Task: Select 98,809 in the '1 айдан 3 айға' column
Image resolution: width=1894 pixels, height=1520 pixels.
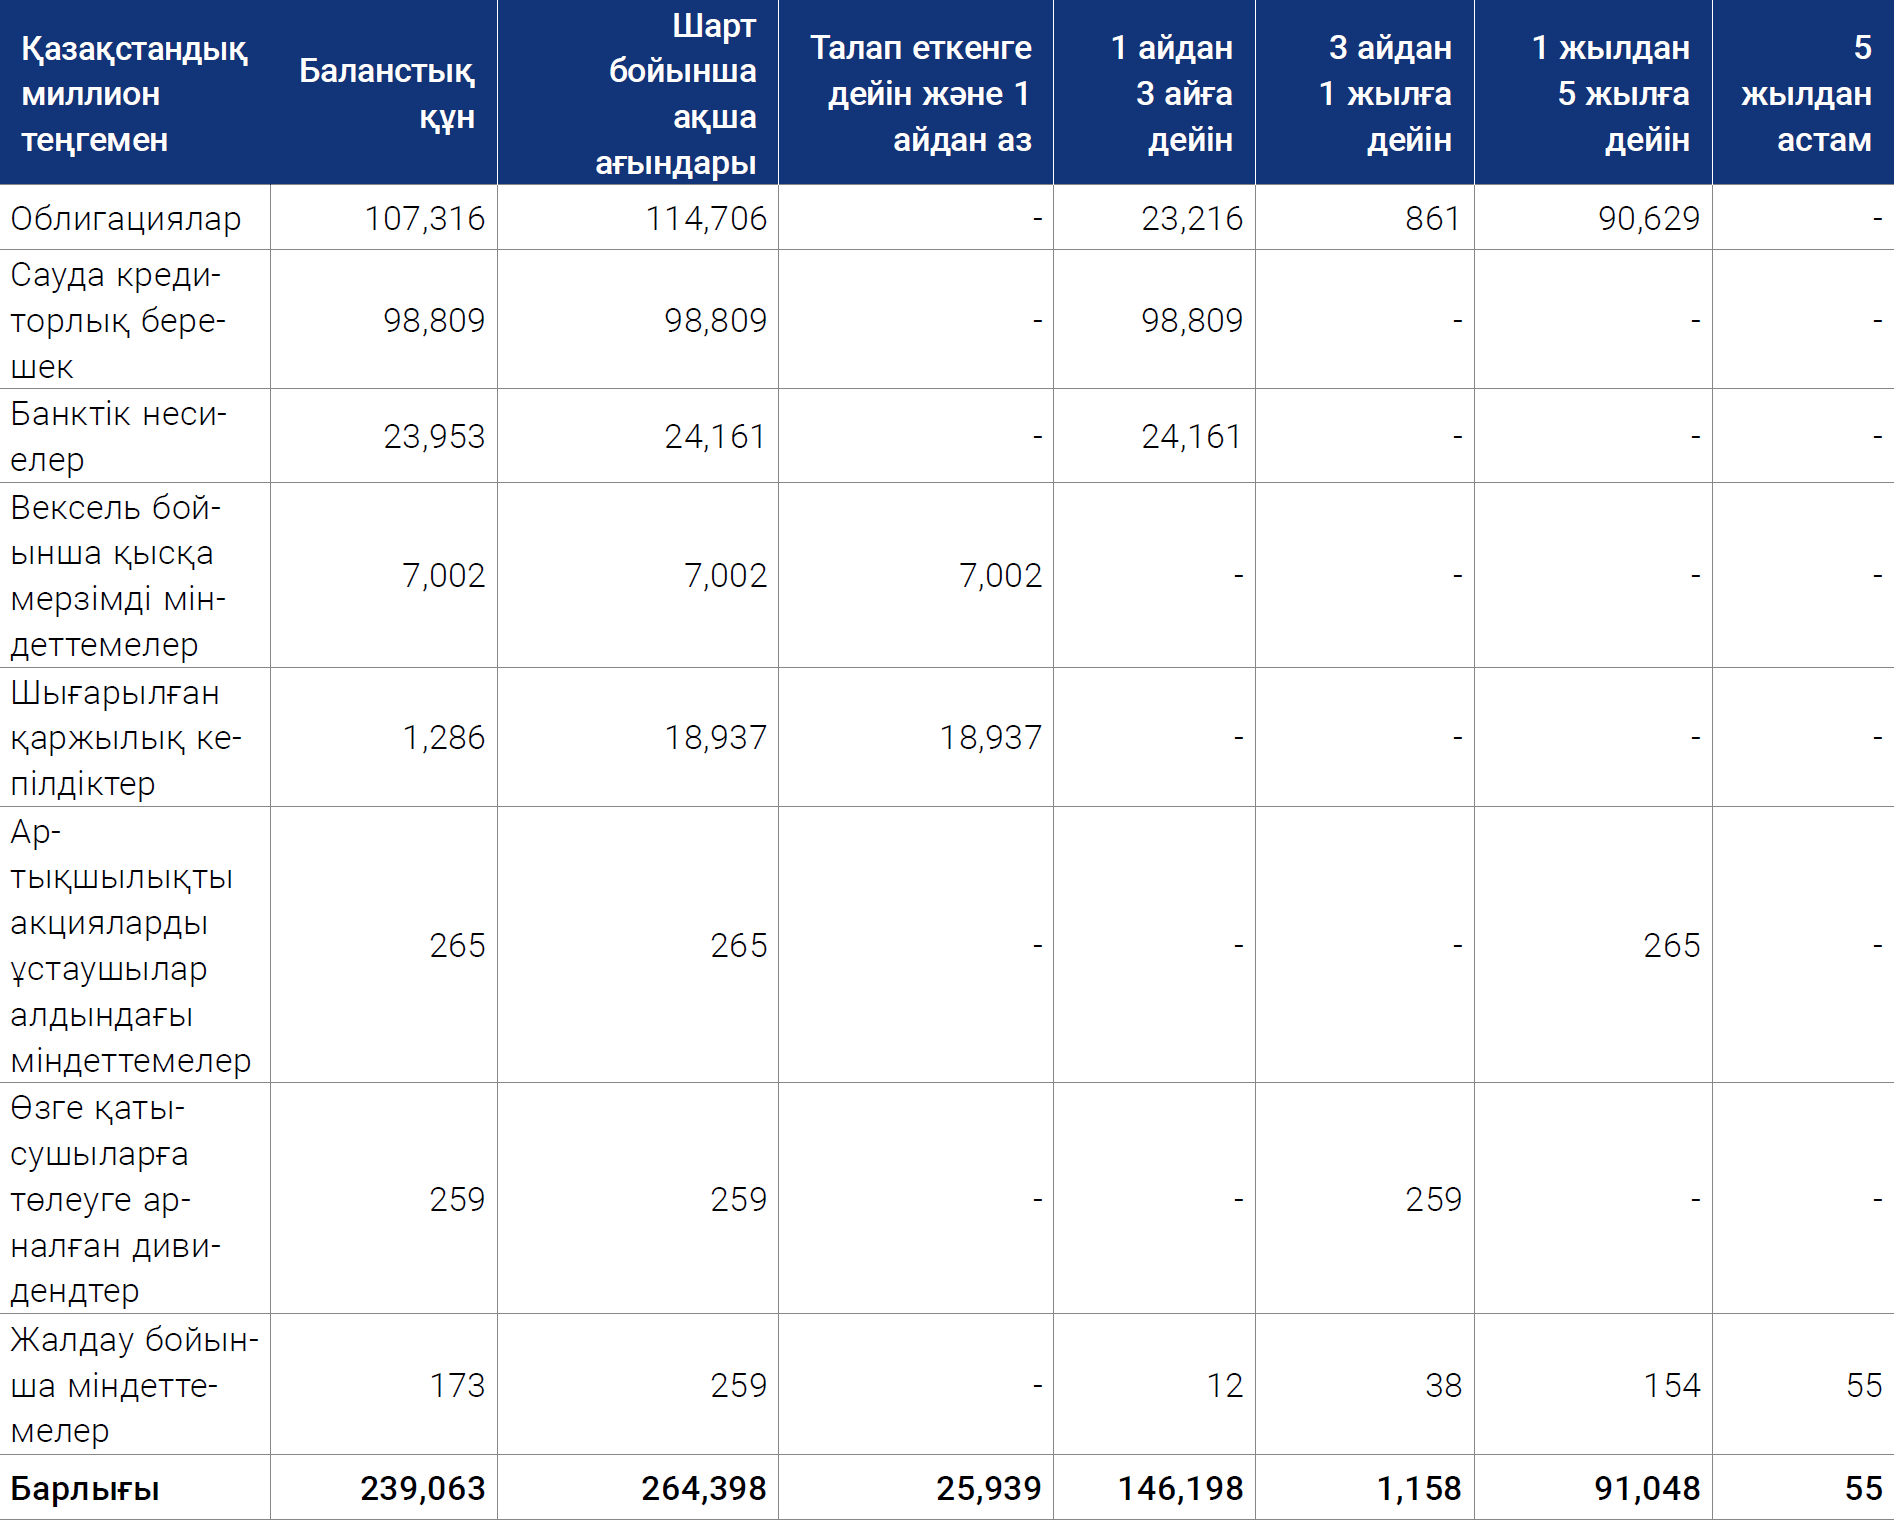Action: click(1192, 320)
